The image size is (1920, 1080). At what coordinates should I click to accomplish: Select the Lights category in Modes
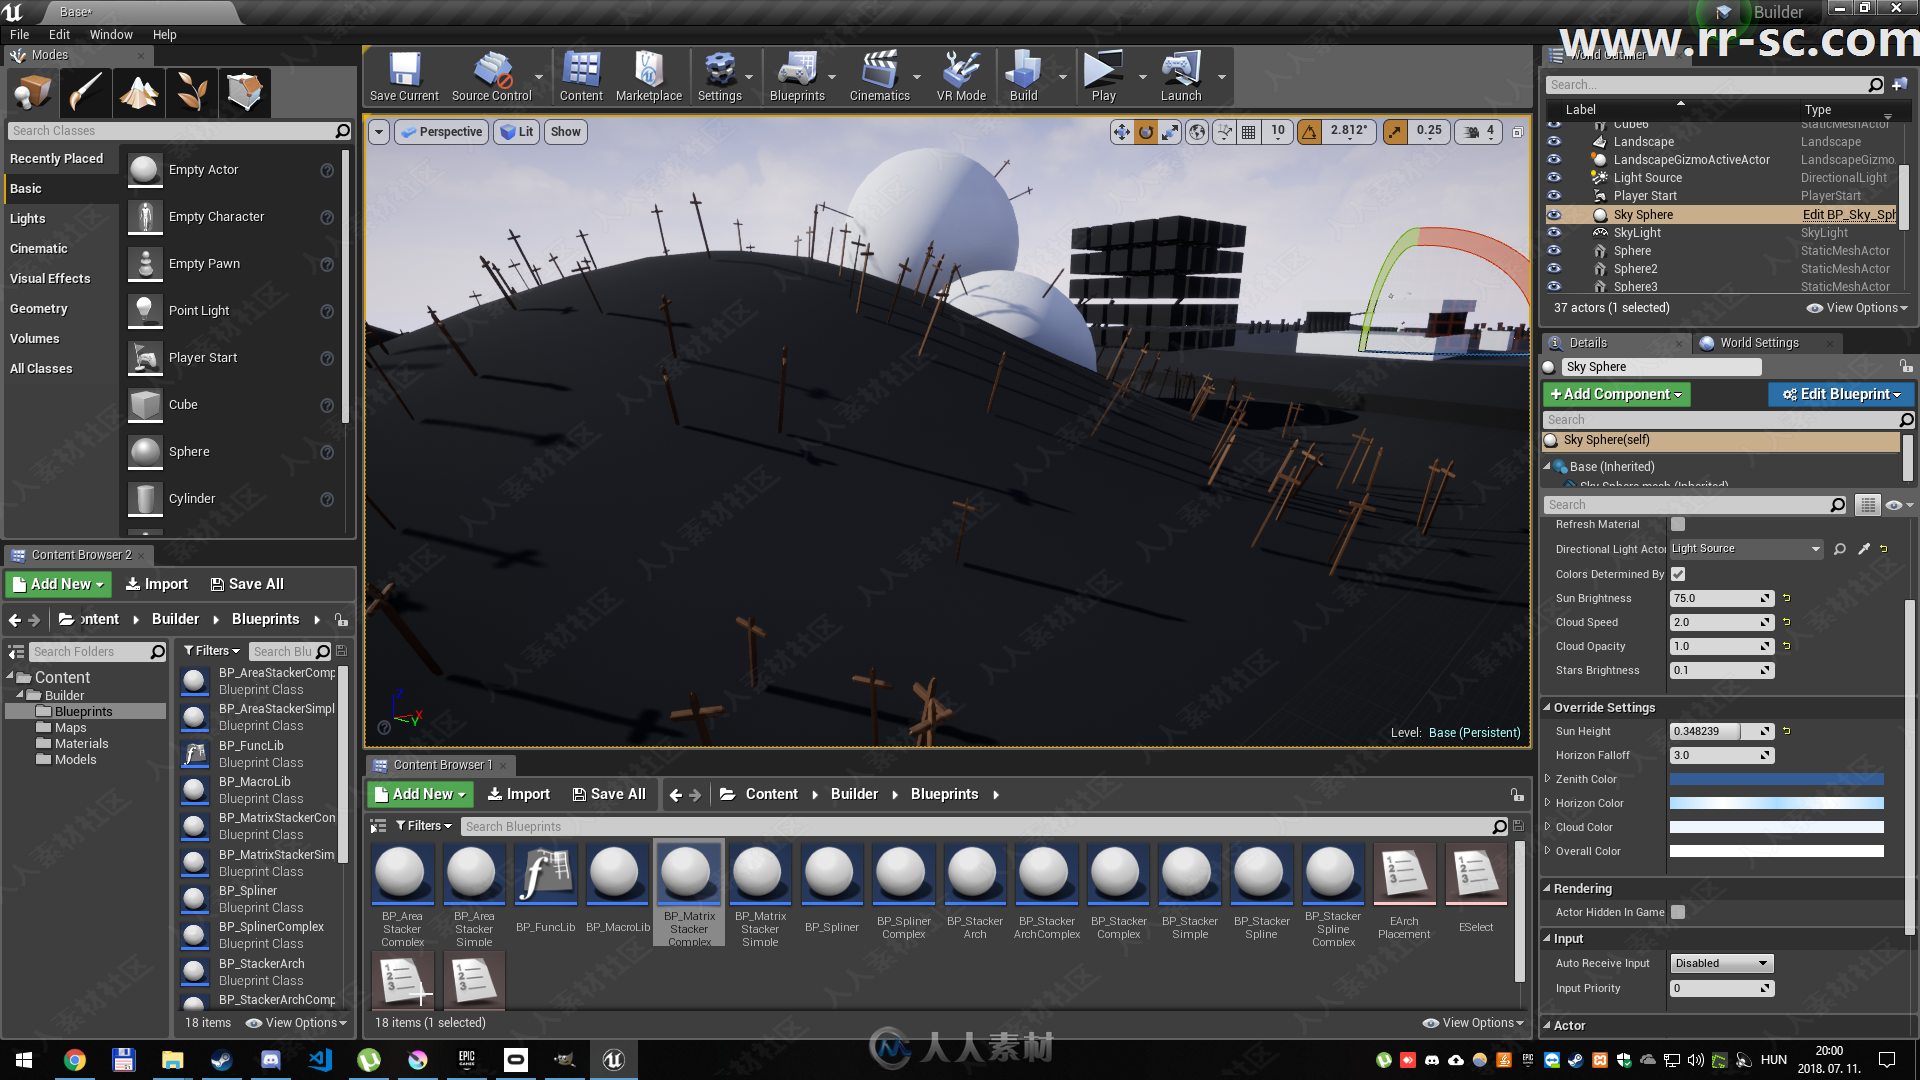28,219
